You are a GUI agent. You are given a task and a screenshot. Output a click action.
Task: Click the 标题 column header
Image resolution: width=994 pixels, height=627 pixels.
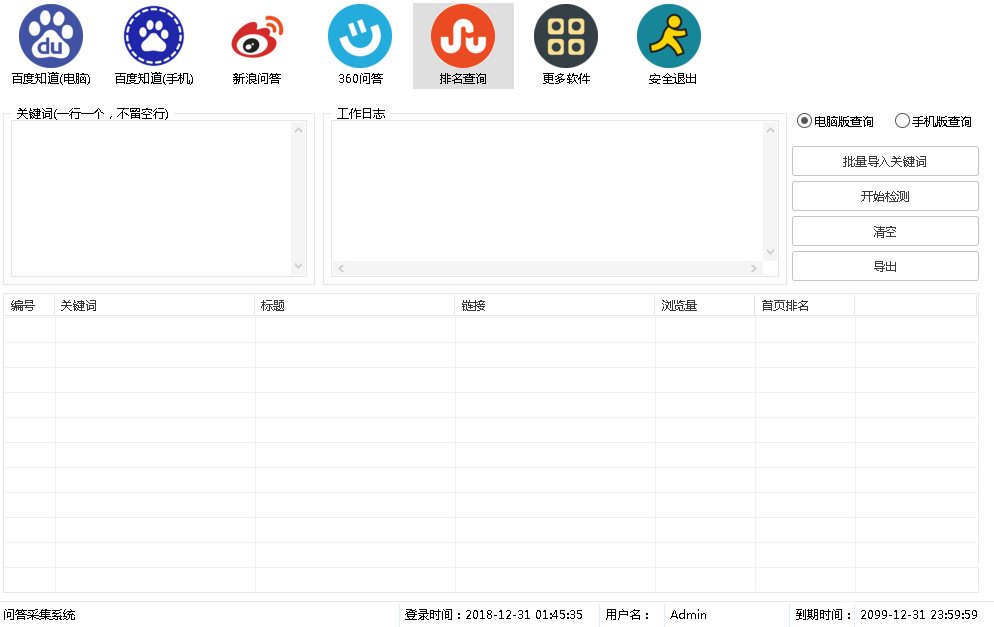355,306
